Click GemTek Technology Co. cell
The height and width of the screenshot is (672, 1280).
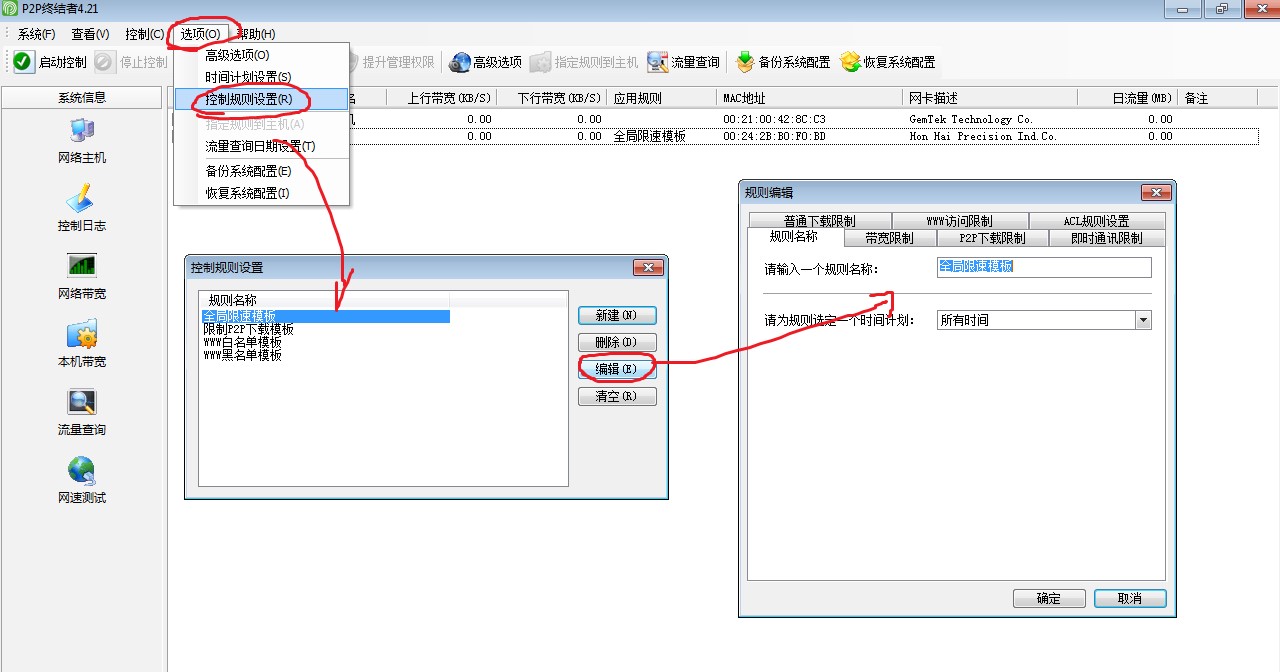(x=971, y=119)
